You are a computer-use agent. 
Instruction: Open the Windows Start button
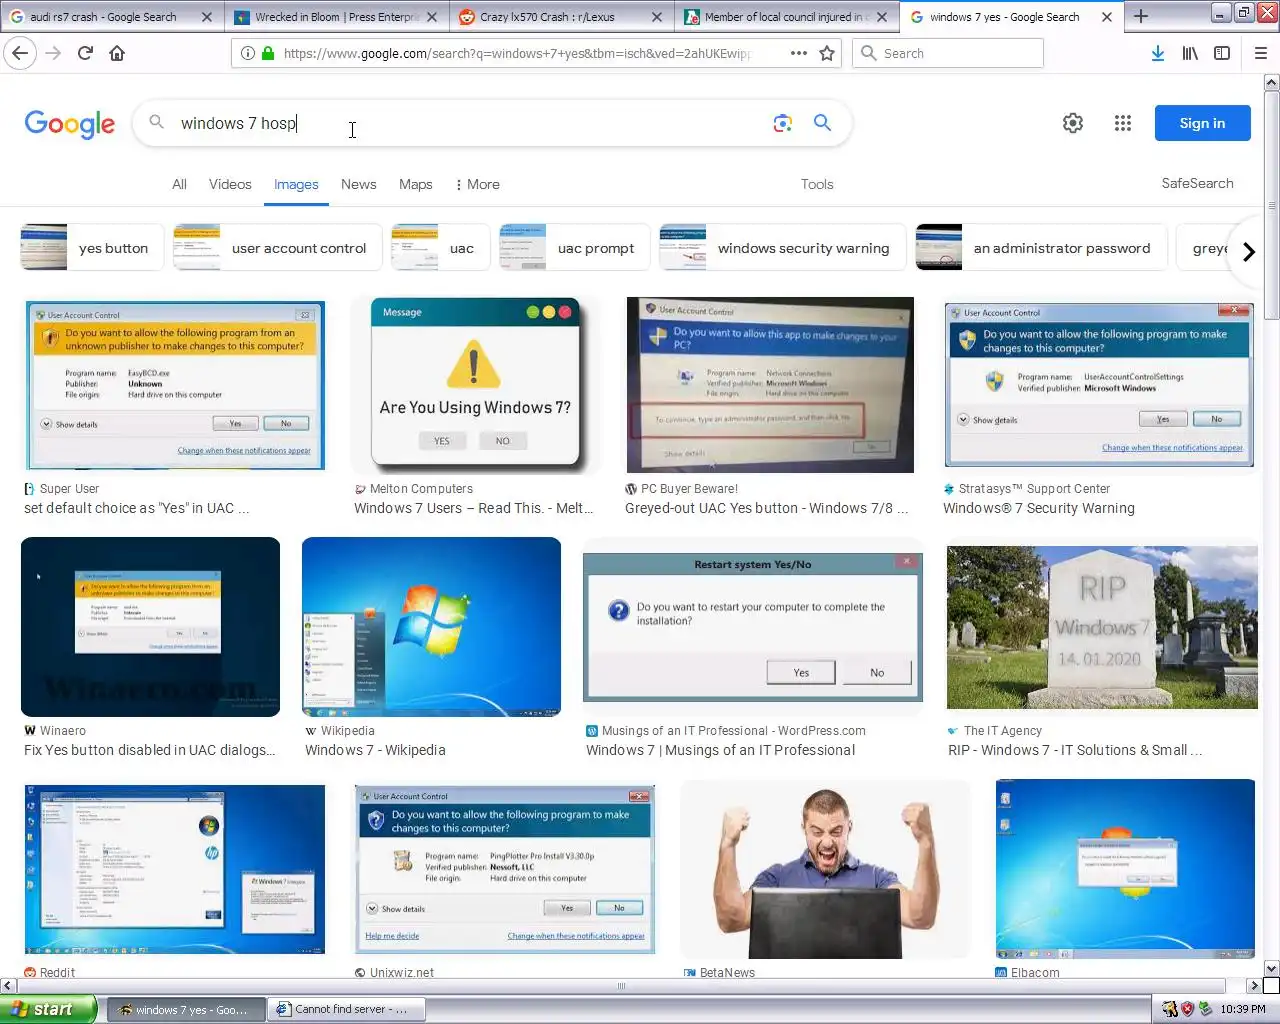click(48, 1009)
